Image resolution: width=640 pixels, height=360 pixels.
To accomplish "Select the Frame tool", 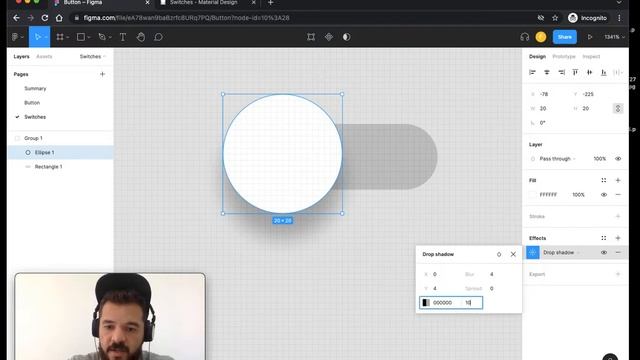I will 60,37.
